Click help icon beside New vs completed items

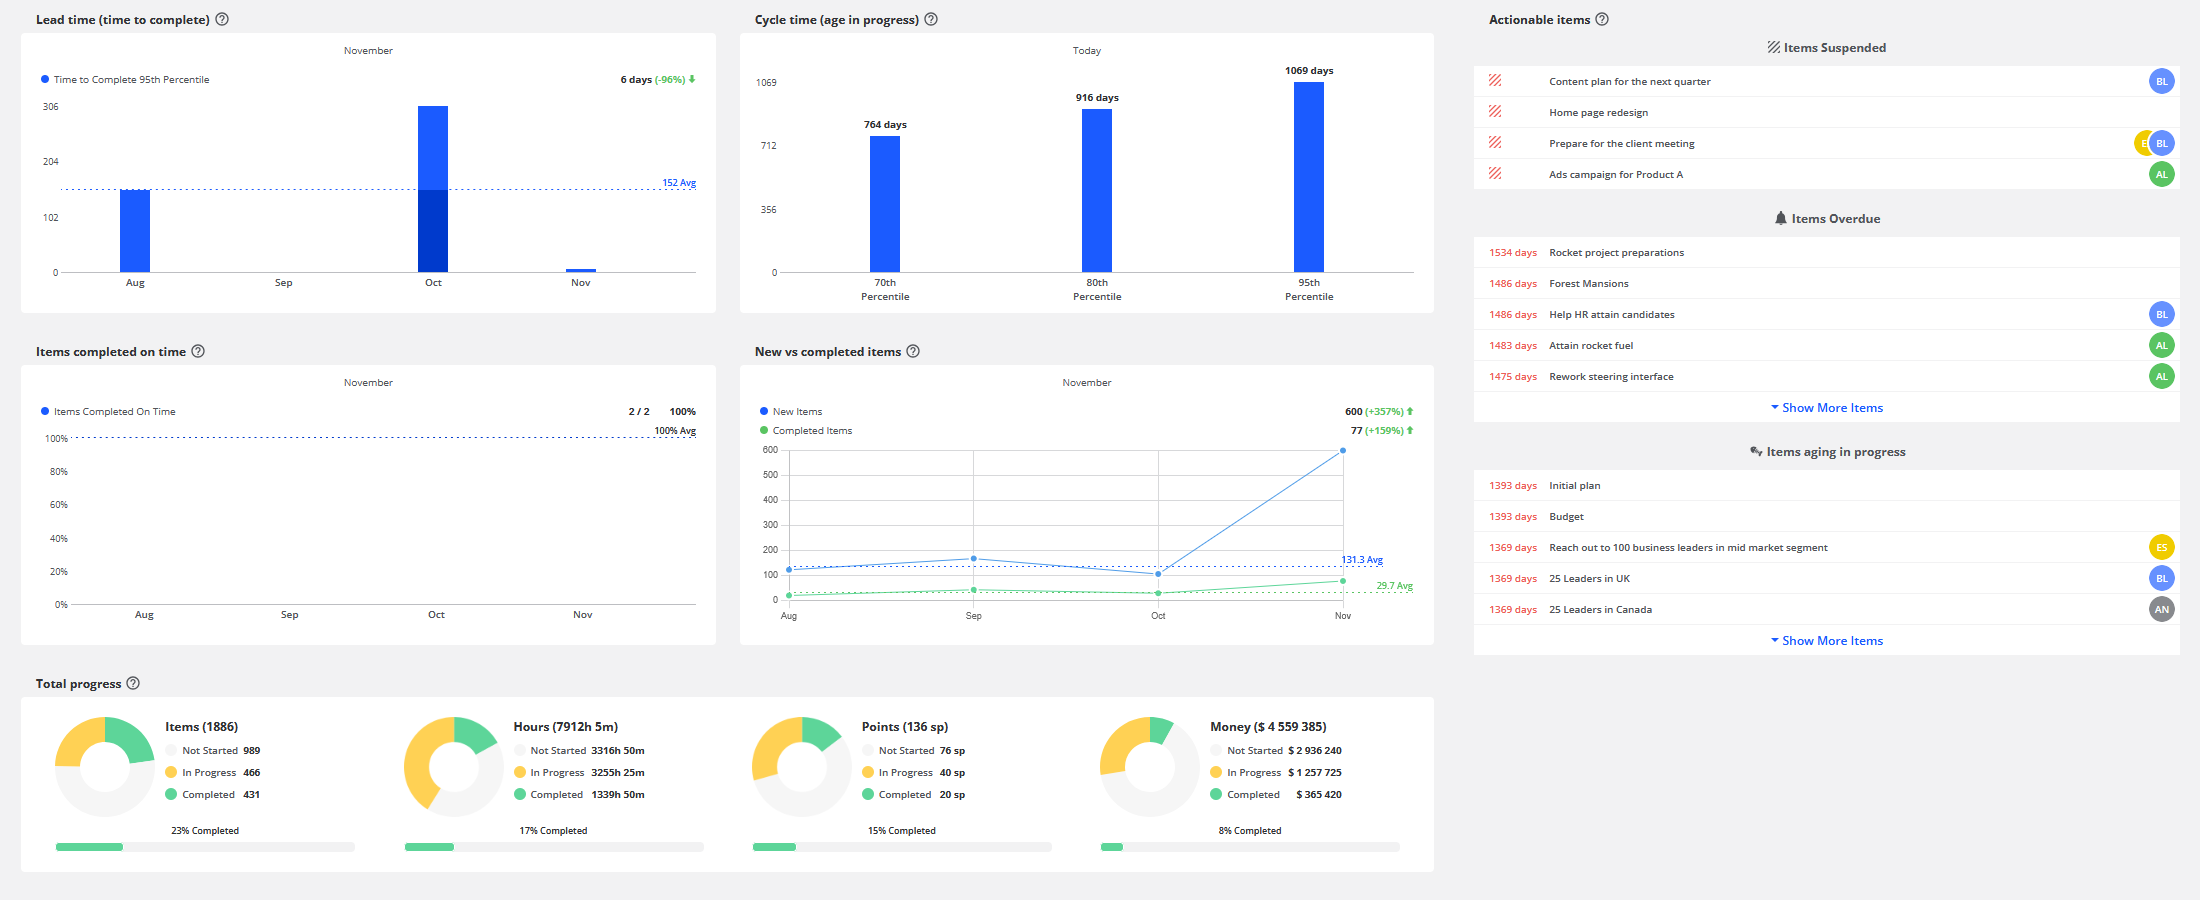913,351
